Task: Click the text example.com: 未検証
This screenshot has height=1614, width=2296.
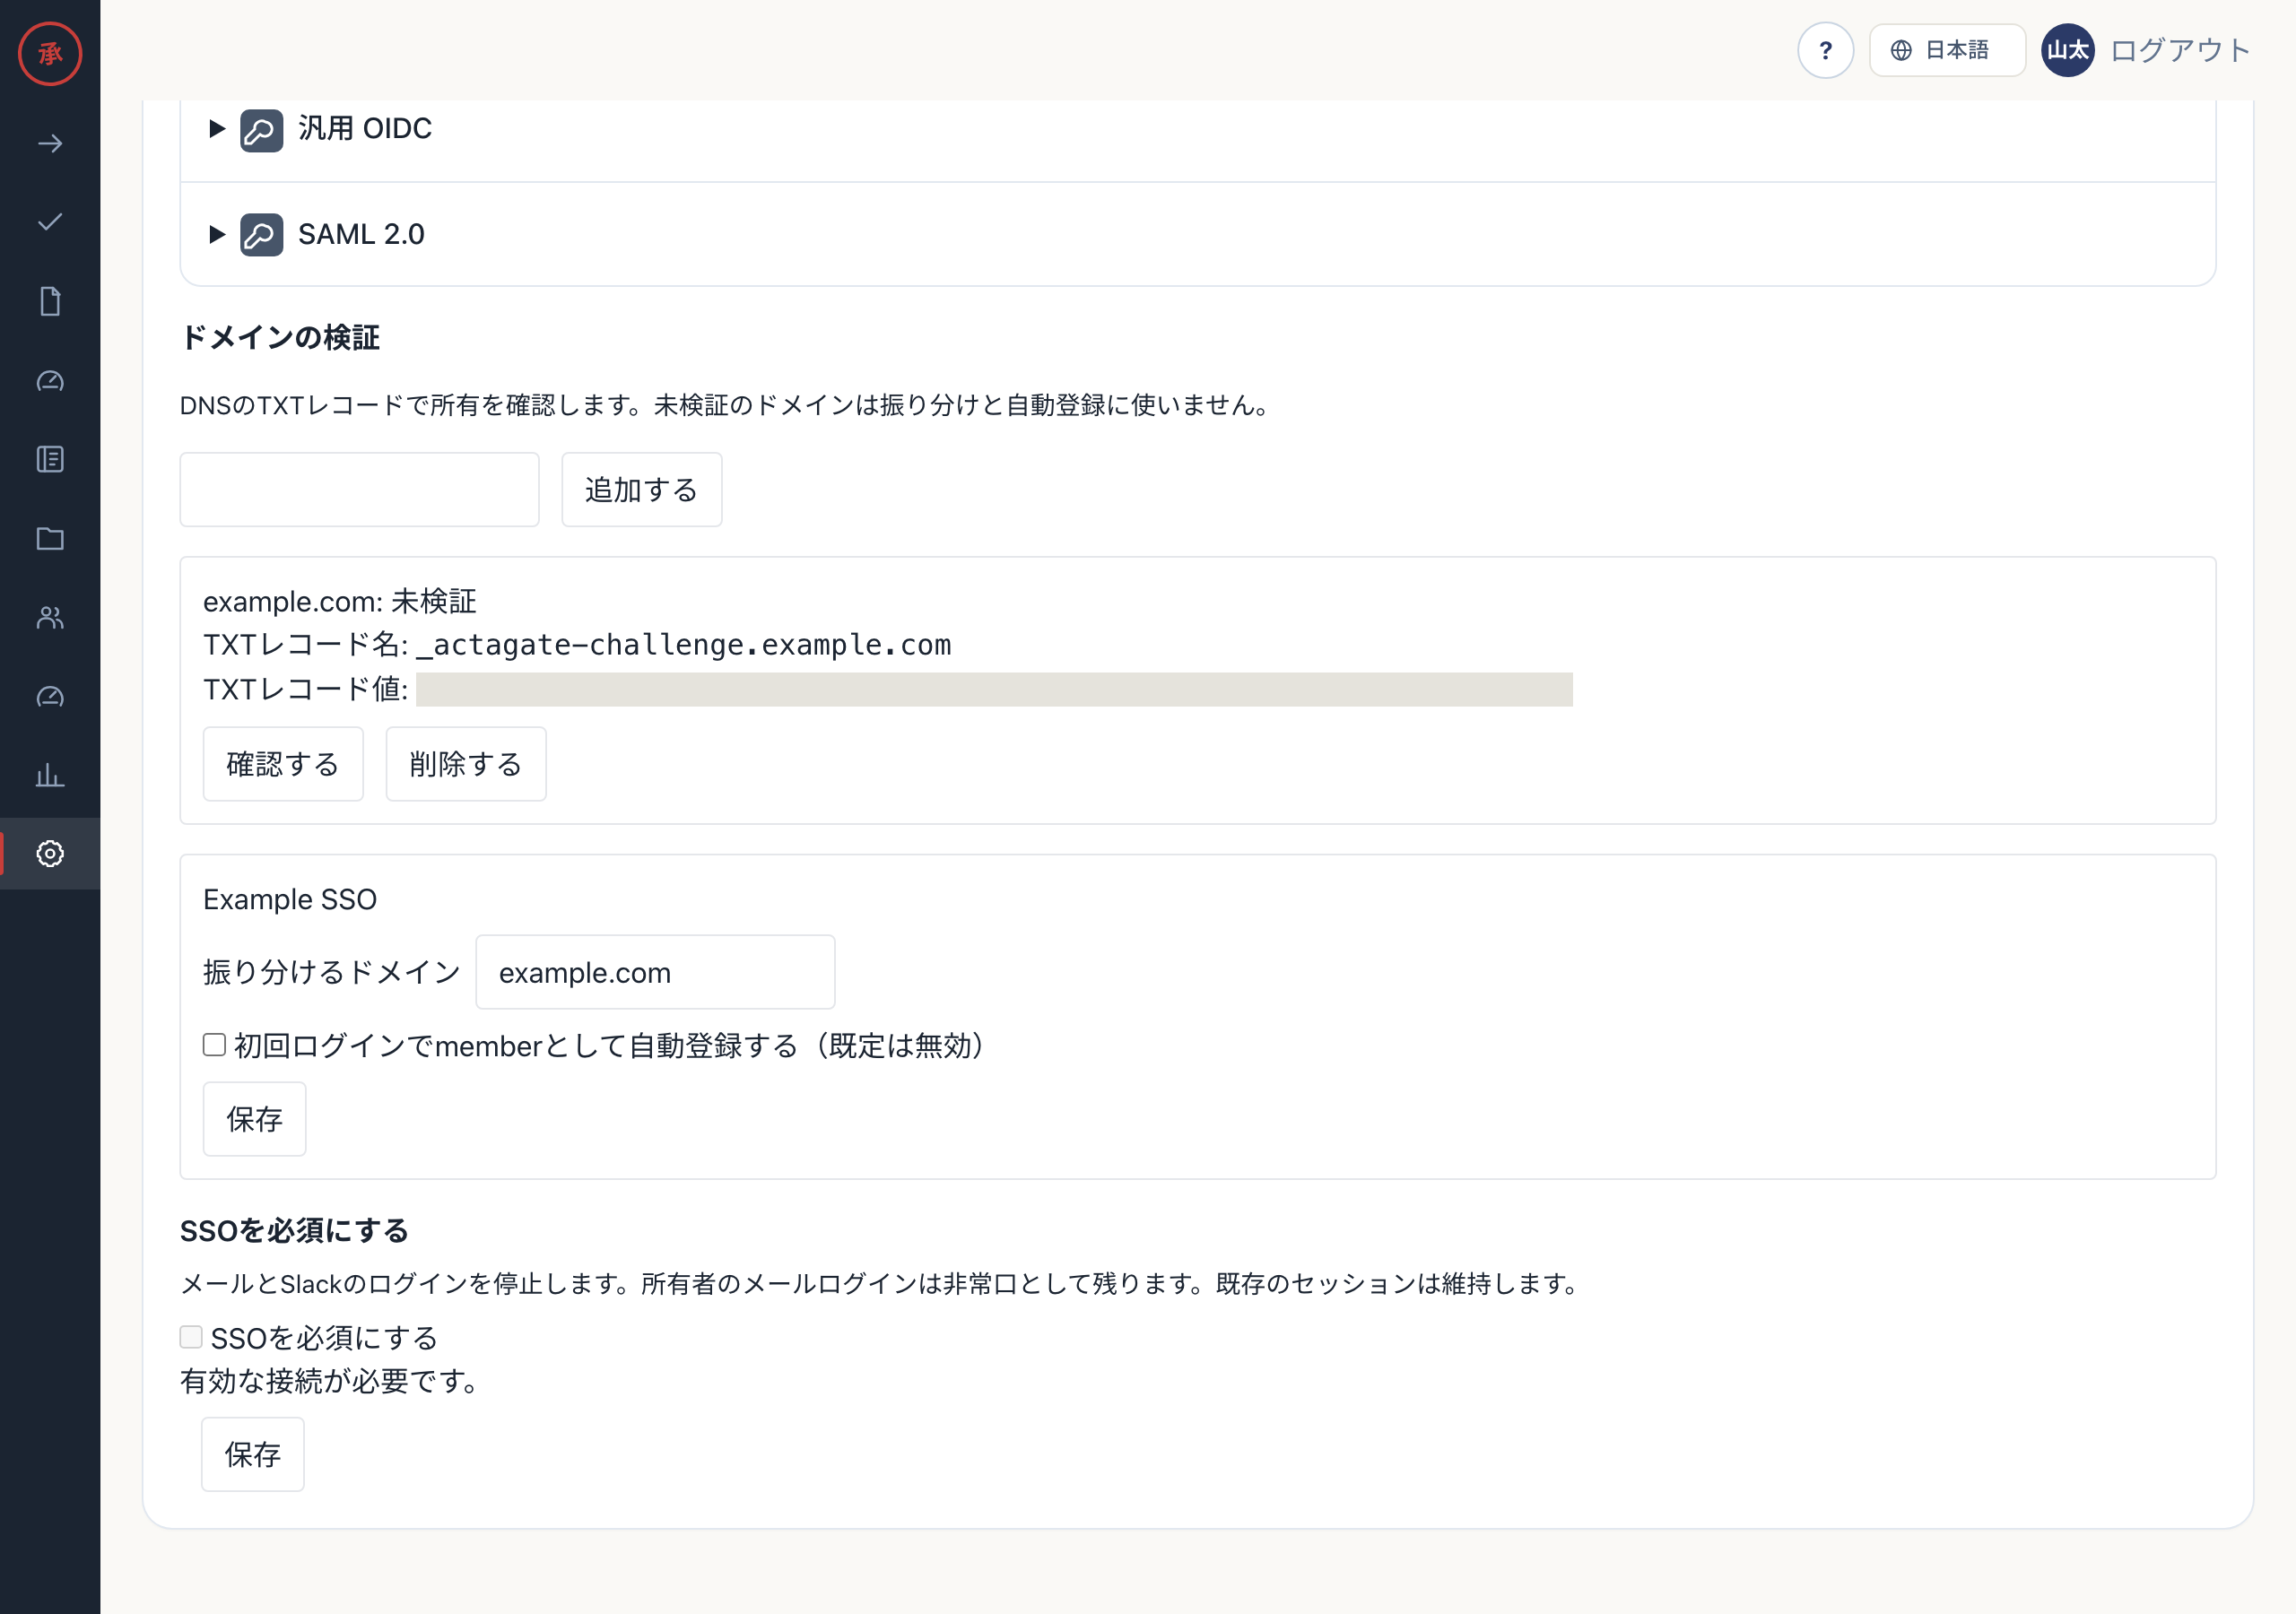Action: (340, 602)
